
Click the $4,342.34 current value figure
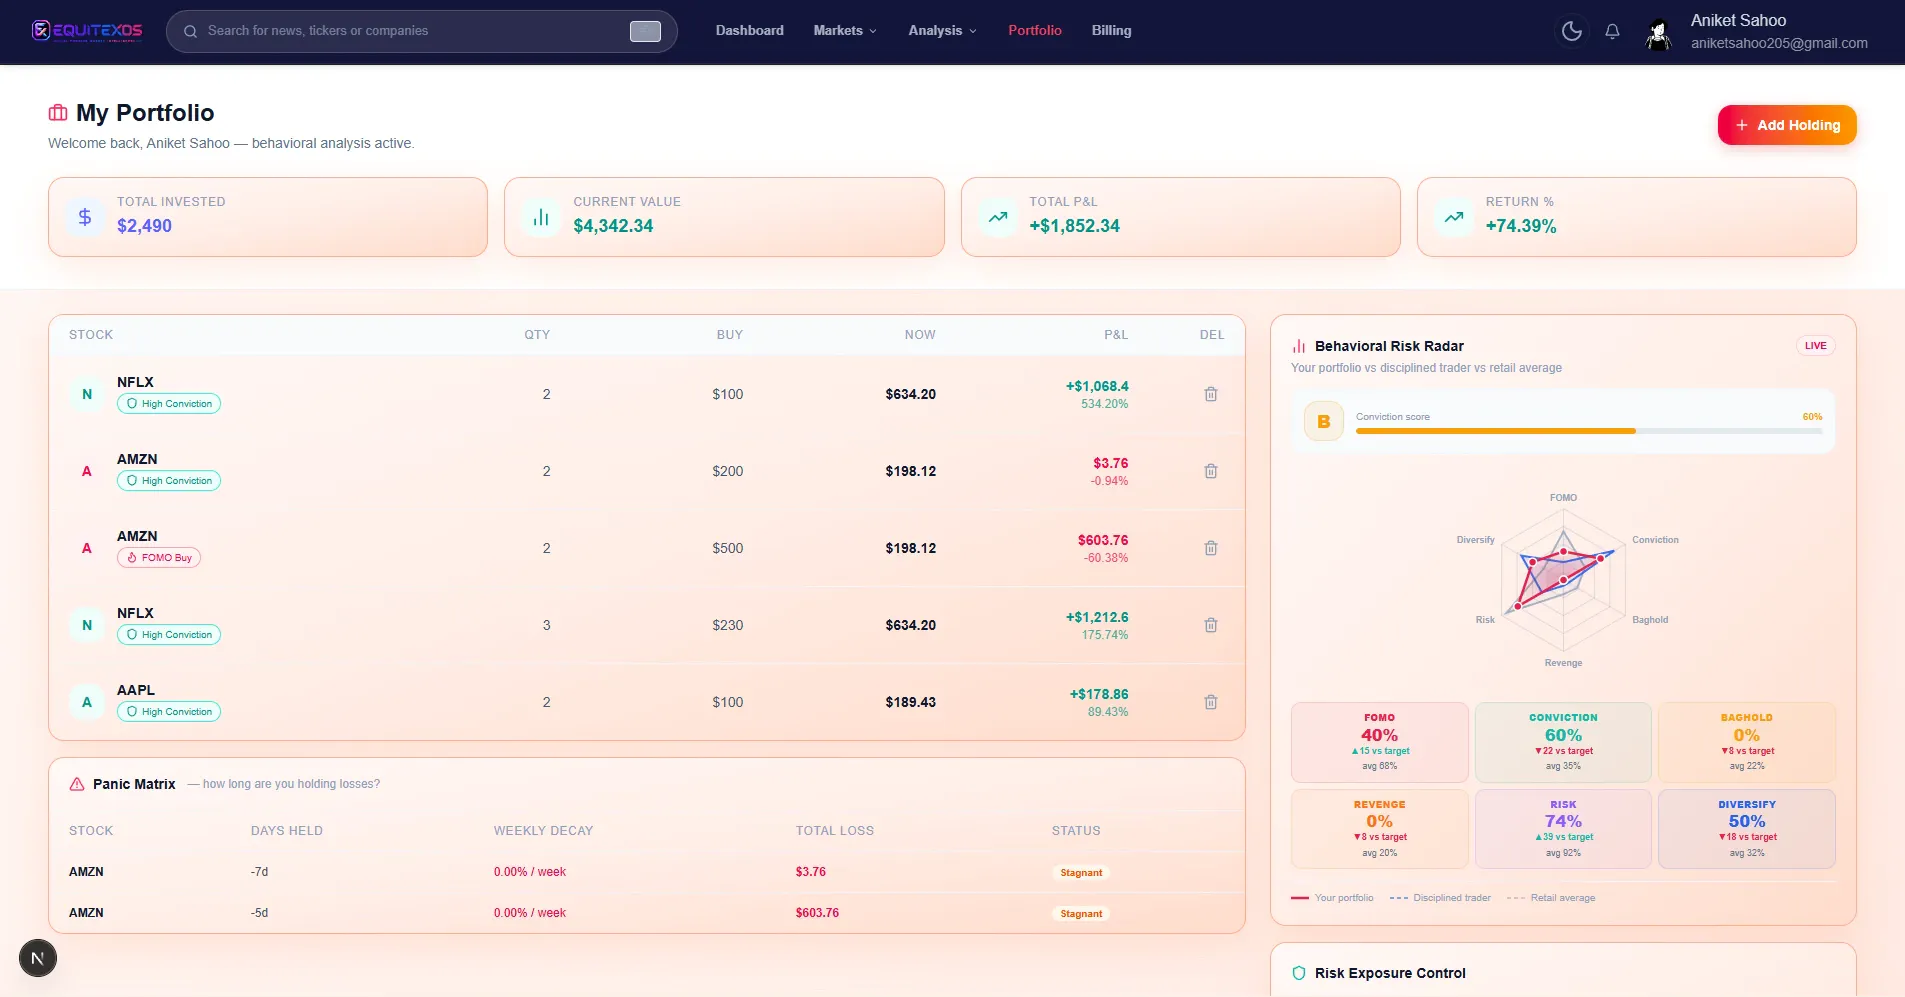pos(613,226)
